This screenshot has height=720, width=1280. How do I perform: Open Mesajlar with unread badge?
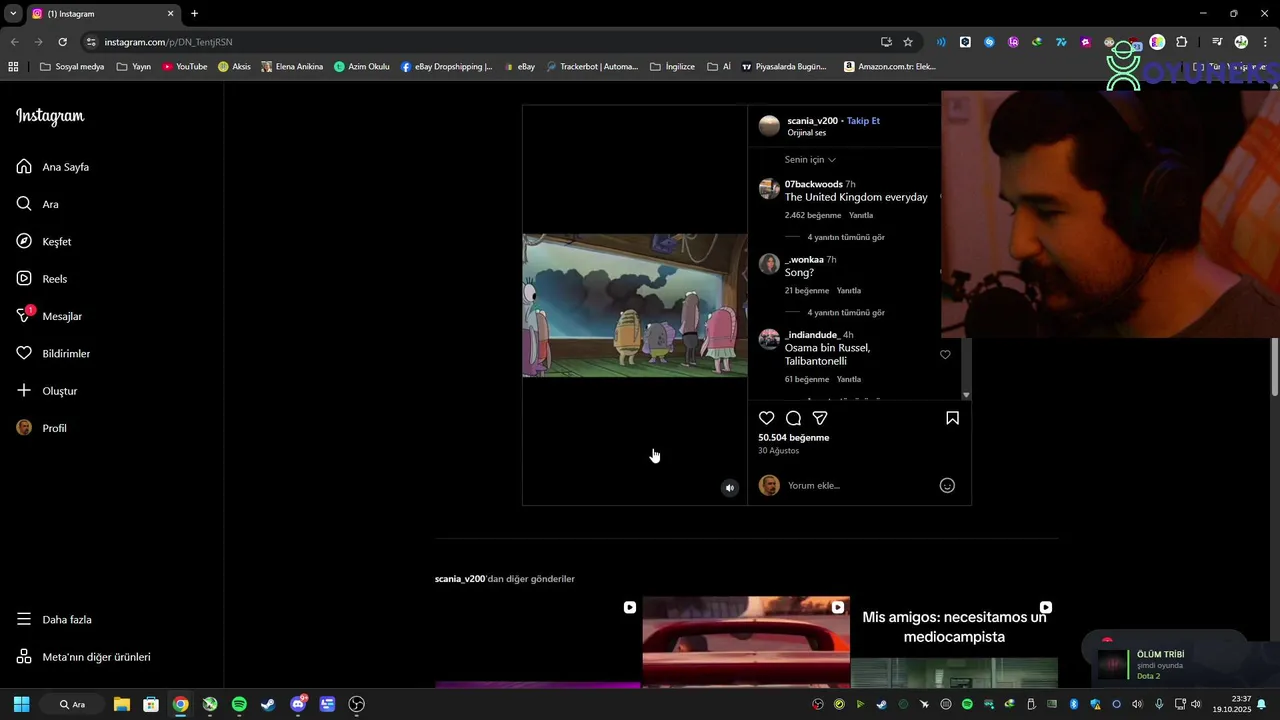click(49, 316)
